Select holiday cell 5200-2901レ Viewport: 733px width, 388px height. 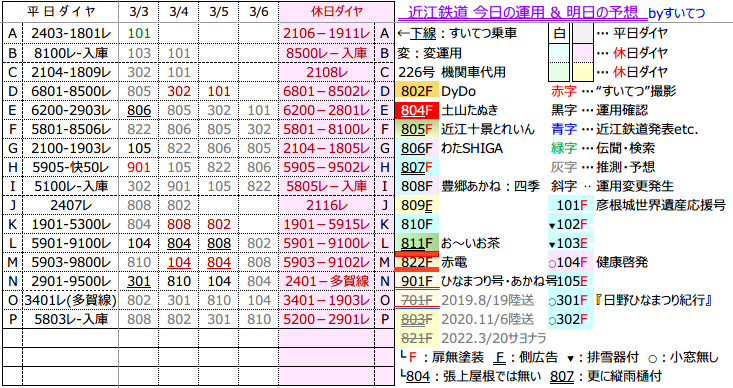click(x=327, y=319)
